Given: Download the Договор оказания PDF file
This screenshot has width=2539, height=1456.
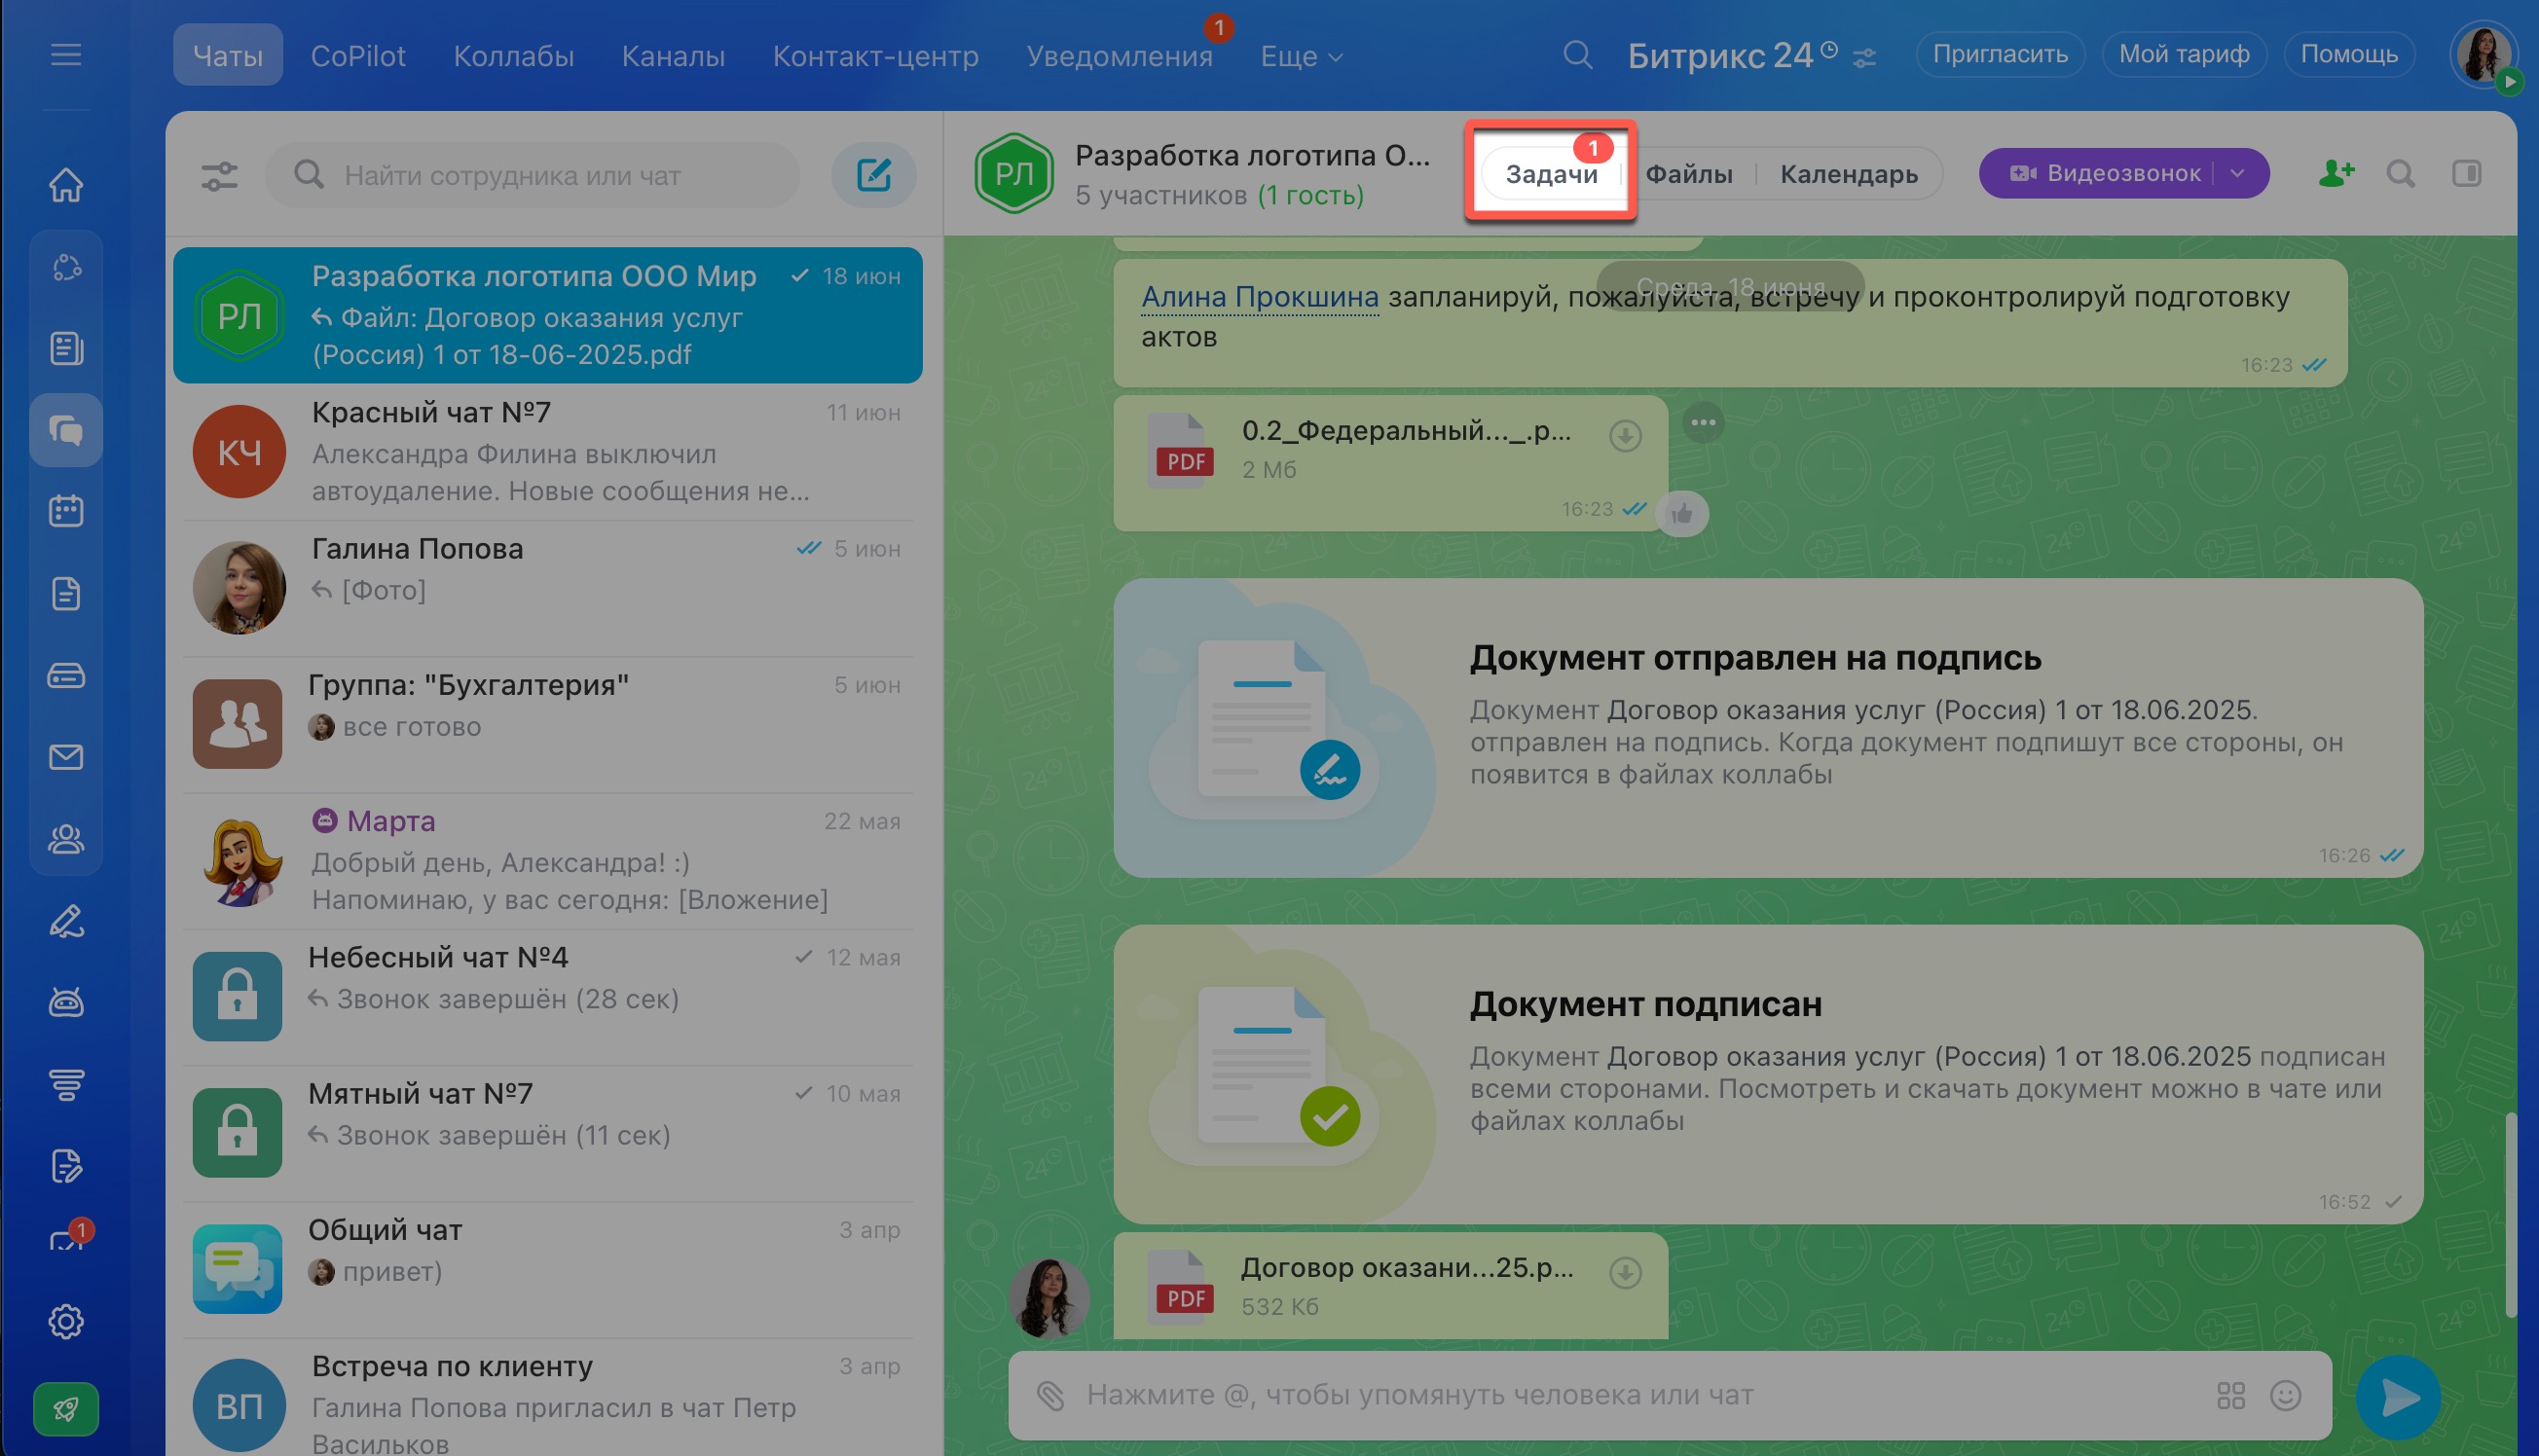Looking at the screenshot, I should 1625,1273.
